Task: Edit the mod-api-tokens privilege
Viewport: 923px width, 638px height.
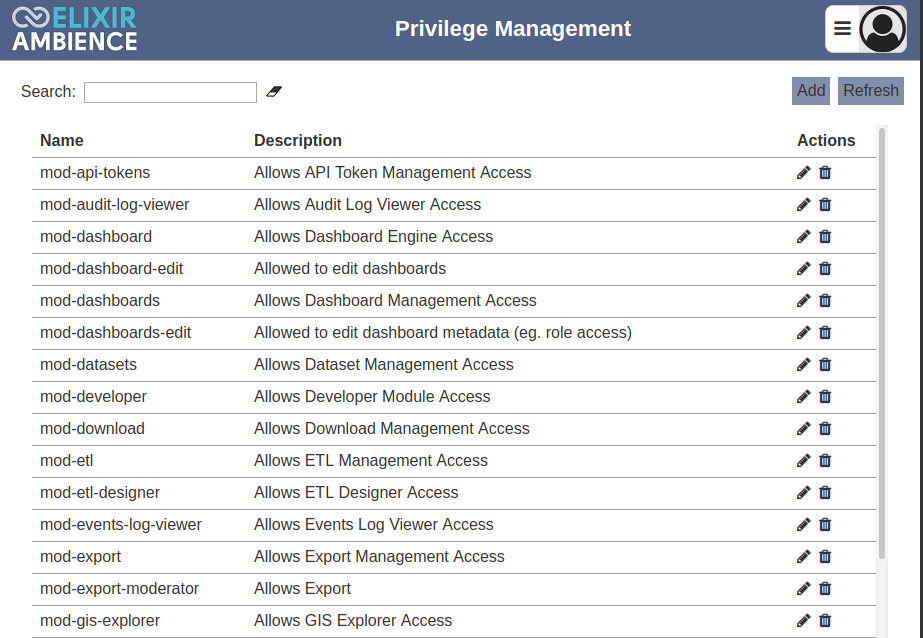Action: [x=804, y=172]
